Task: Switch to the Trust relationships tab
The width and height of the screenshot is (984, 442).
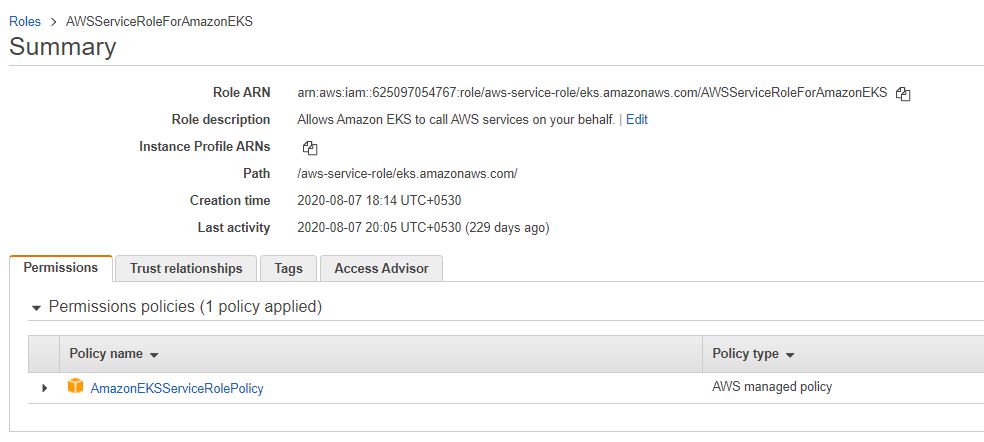Action: point(186,268)
